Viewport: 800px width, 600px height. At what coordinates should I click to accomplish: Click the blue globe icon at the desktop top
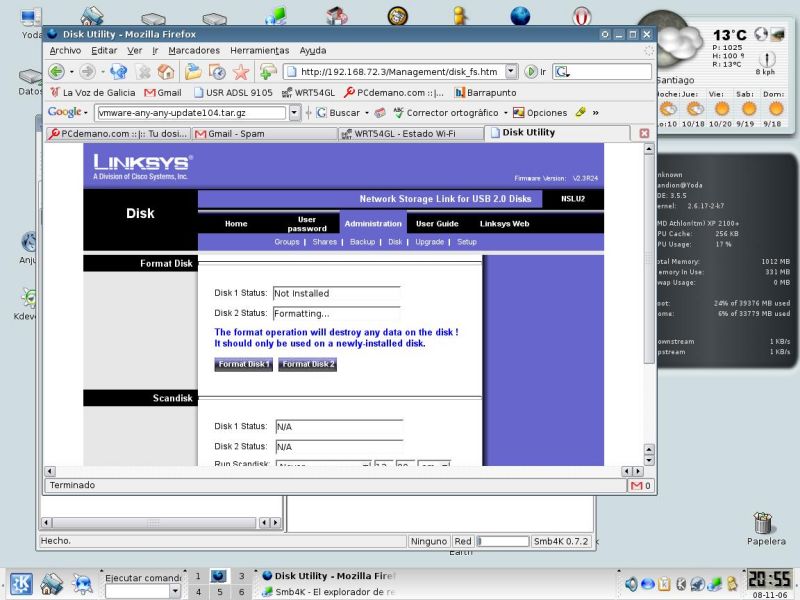(520, 16)
